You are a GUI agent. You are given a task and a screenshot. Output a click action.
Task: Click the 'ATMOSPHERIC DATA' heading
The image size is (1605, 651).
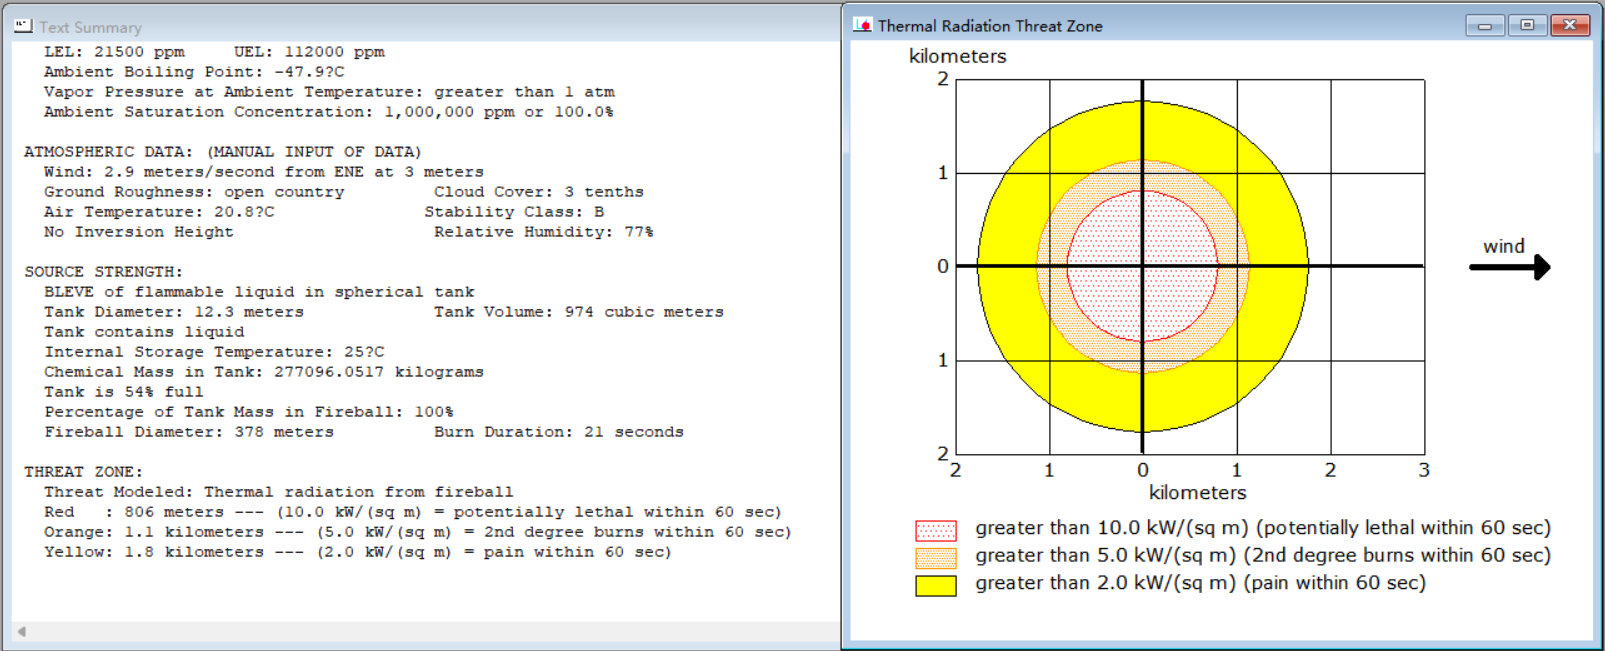(223, 152)
